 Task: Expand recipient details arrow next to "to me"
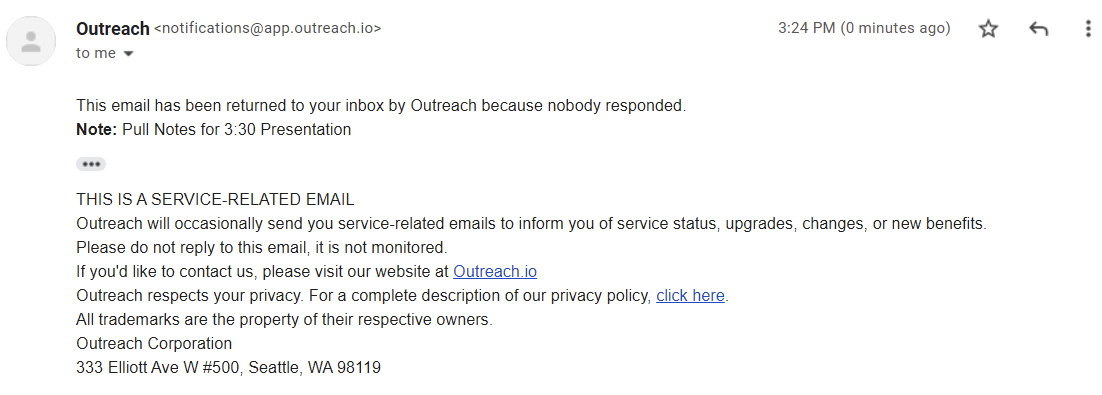pyautogui.click(x=128, y=53)
